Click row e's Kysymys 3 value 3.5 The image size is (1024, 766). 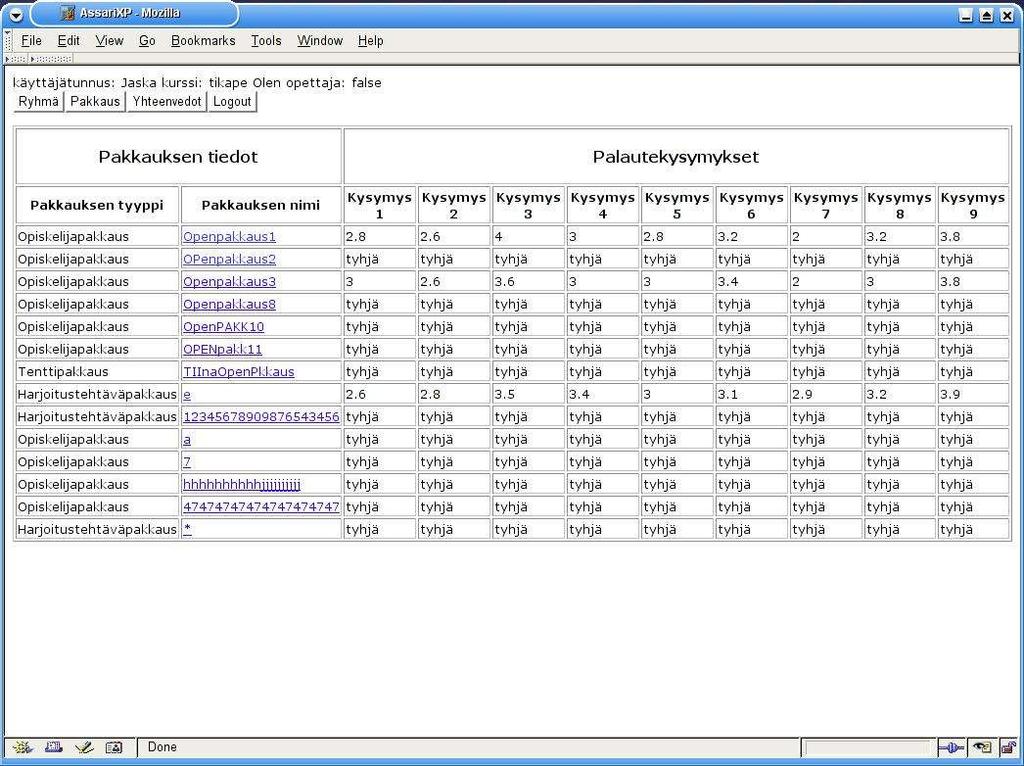point(505,394)
